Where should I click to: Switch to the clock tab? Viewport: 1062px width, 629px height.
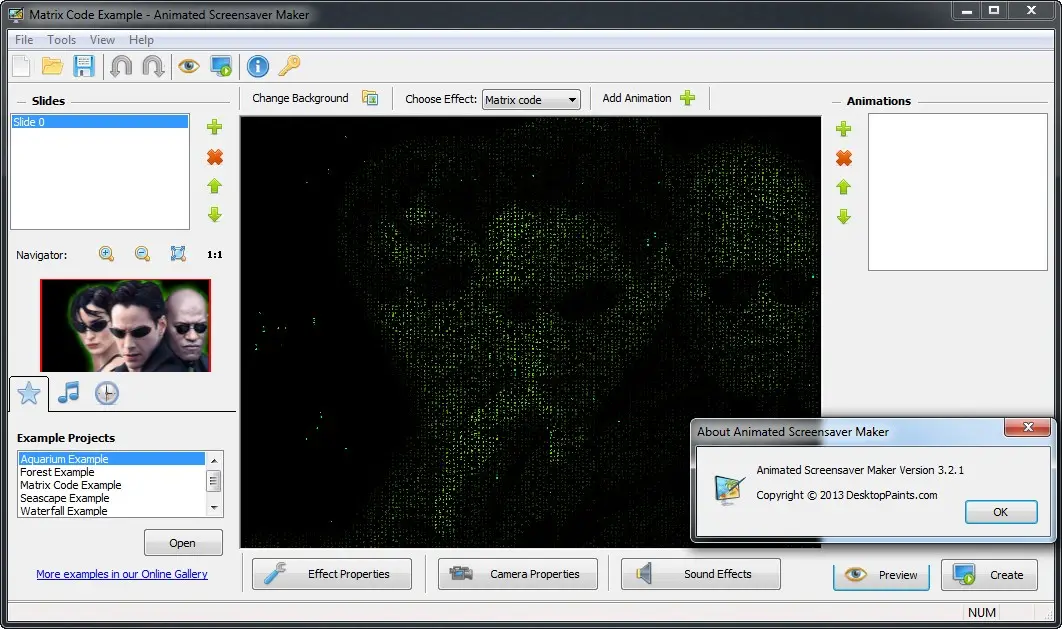coord(106,393)
